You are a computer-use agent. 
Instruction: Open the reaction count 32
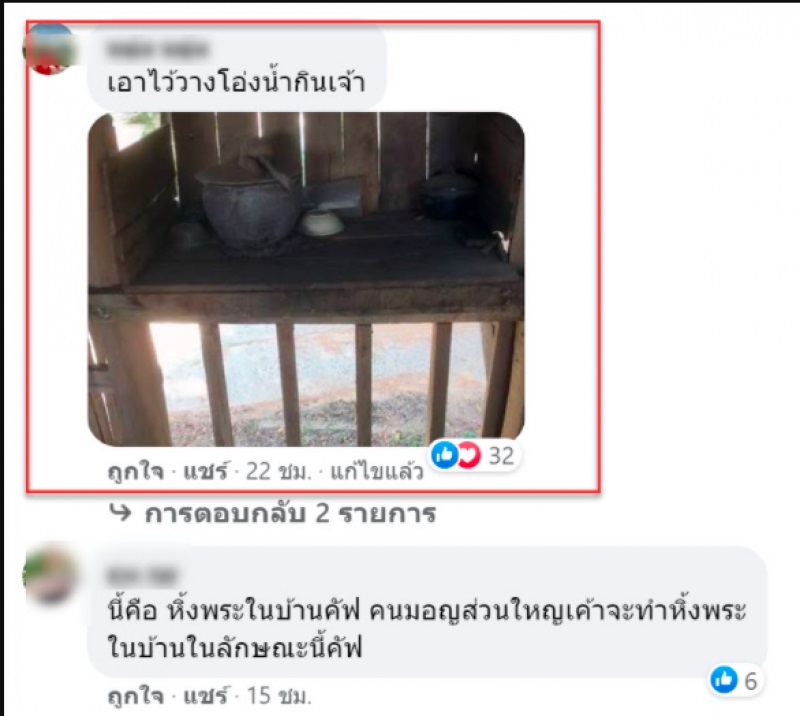[x=501, y=455]
